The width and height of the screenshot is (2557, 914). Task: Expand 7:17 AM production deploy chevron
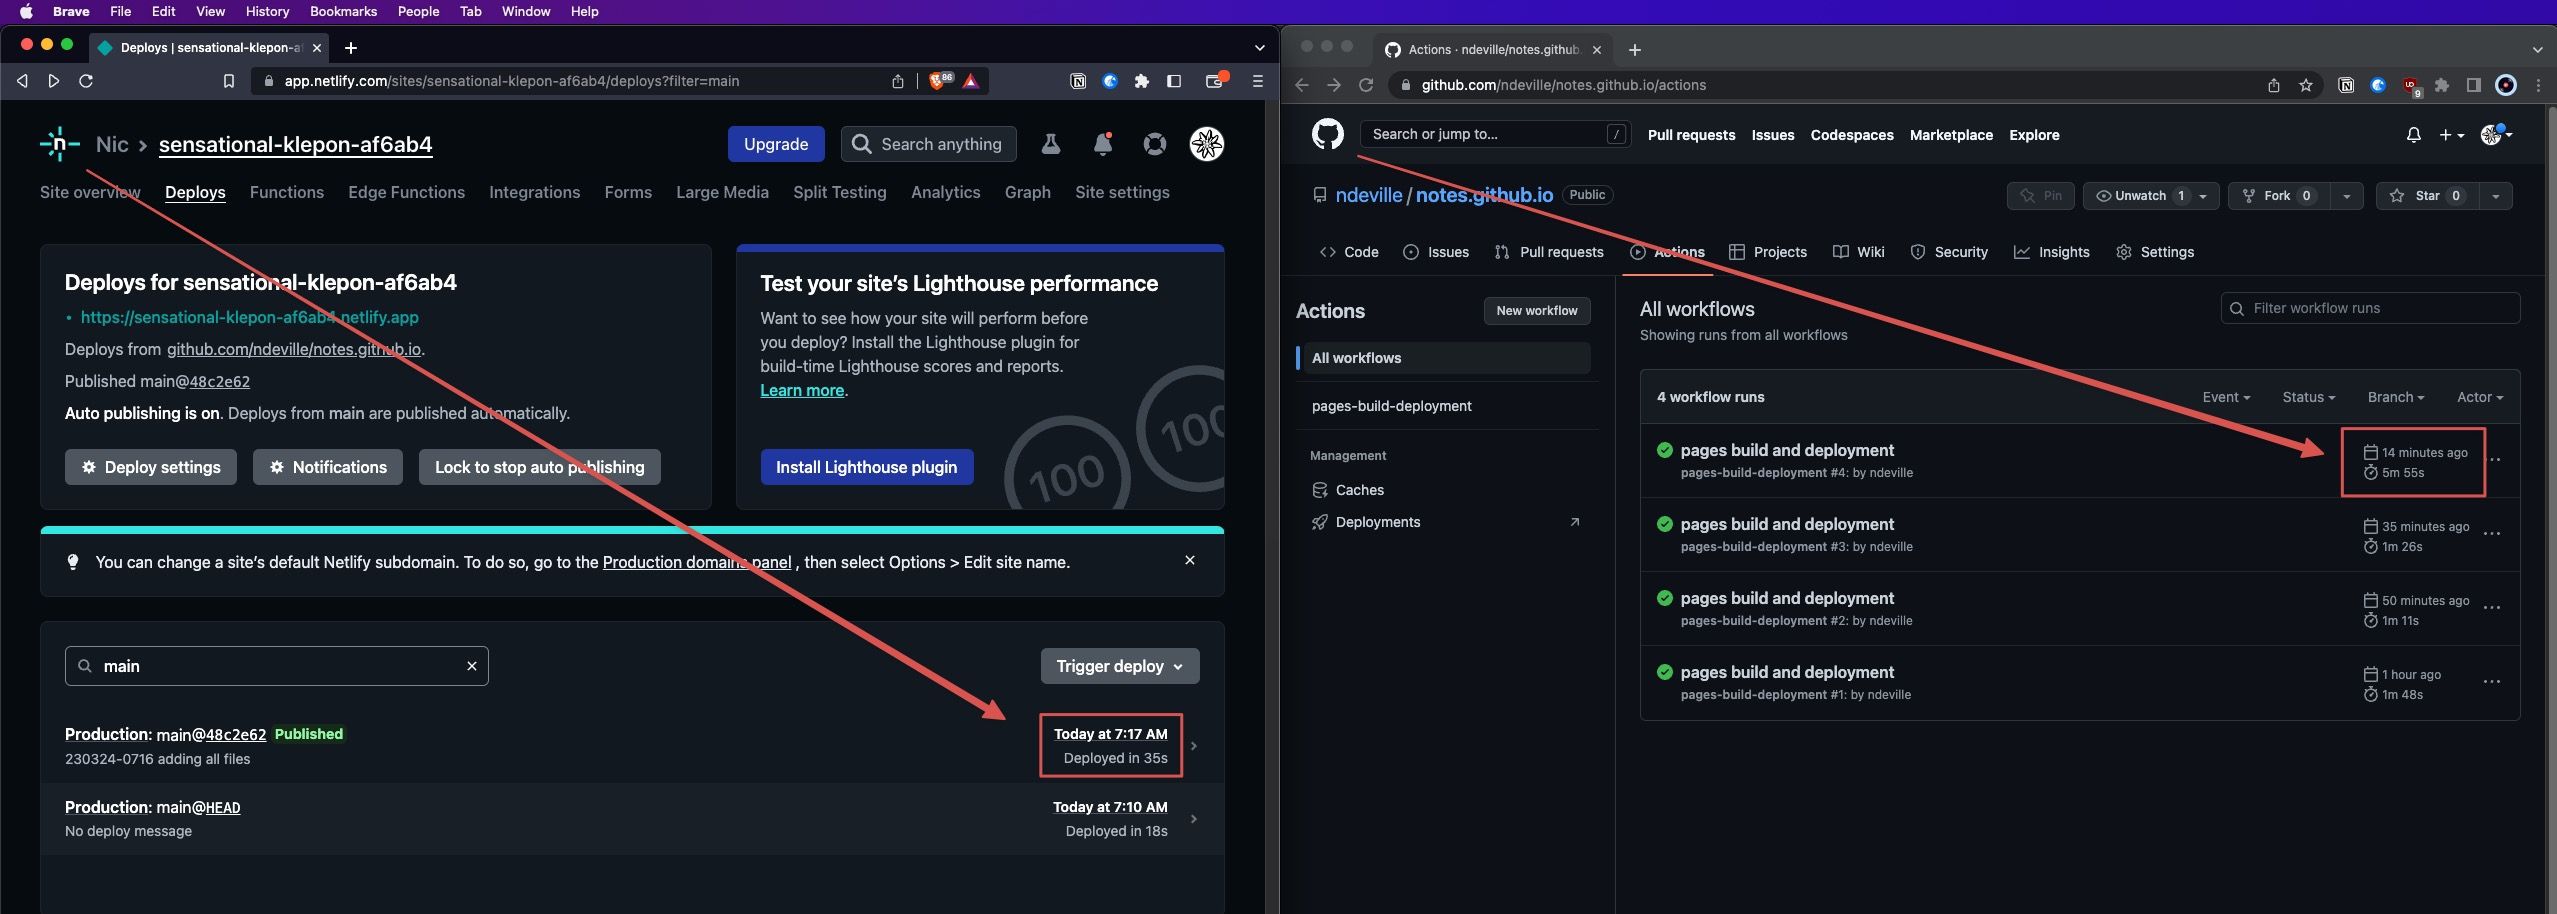(x=1194, y=746)
